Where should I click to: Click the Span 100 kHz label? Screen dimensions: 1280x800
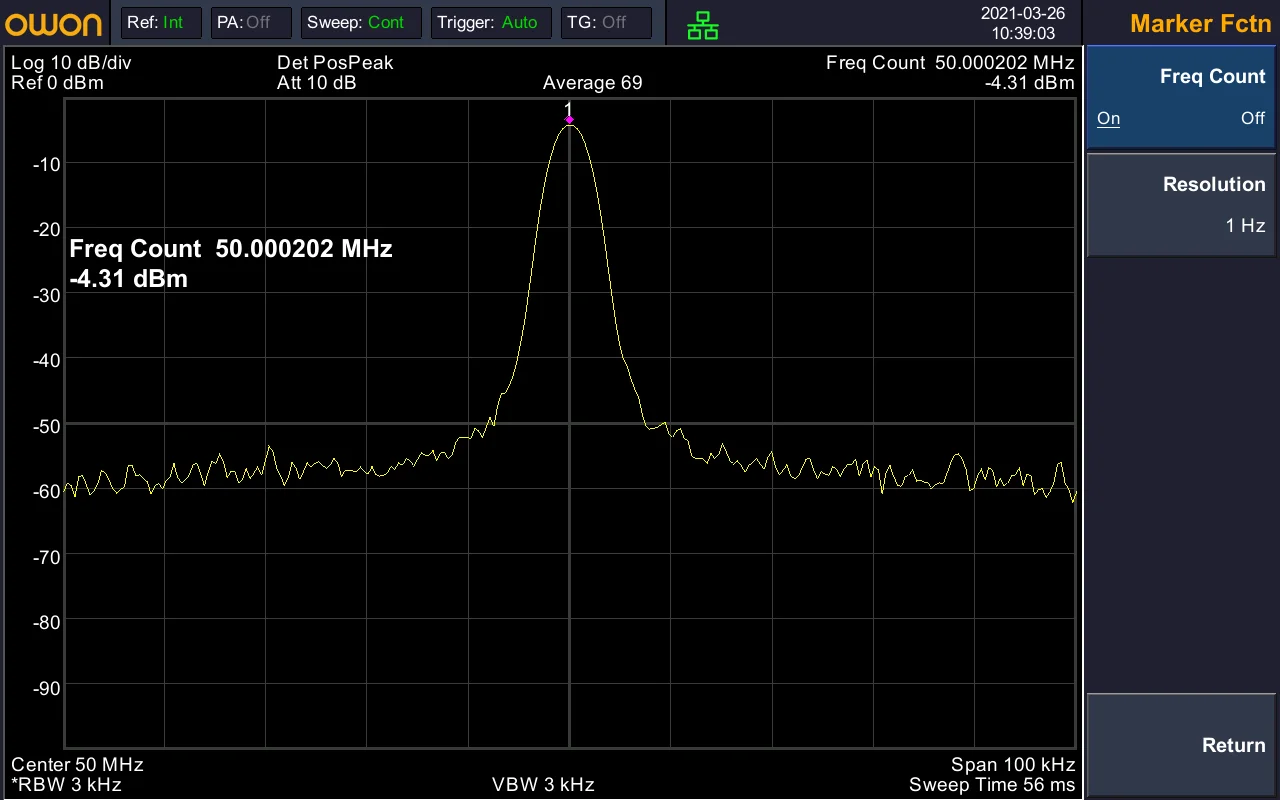1013,765
